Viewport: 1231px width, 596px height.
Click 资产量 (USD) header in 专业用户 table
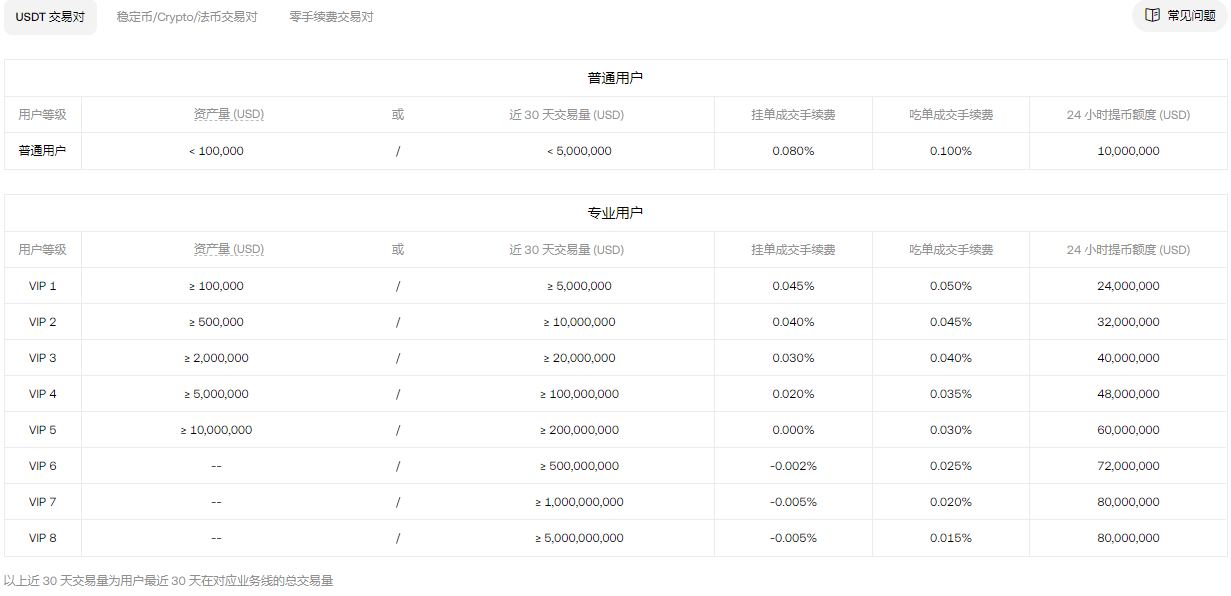click(228, 250)
